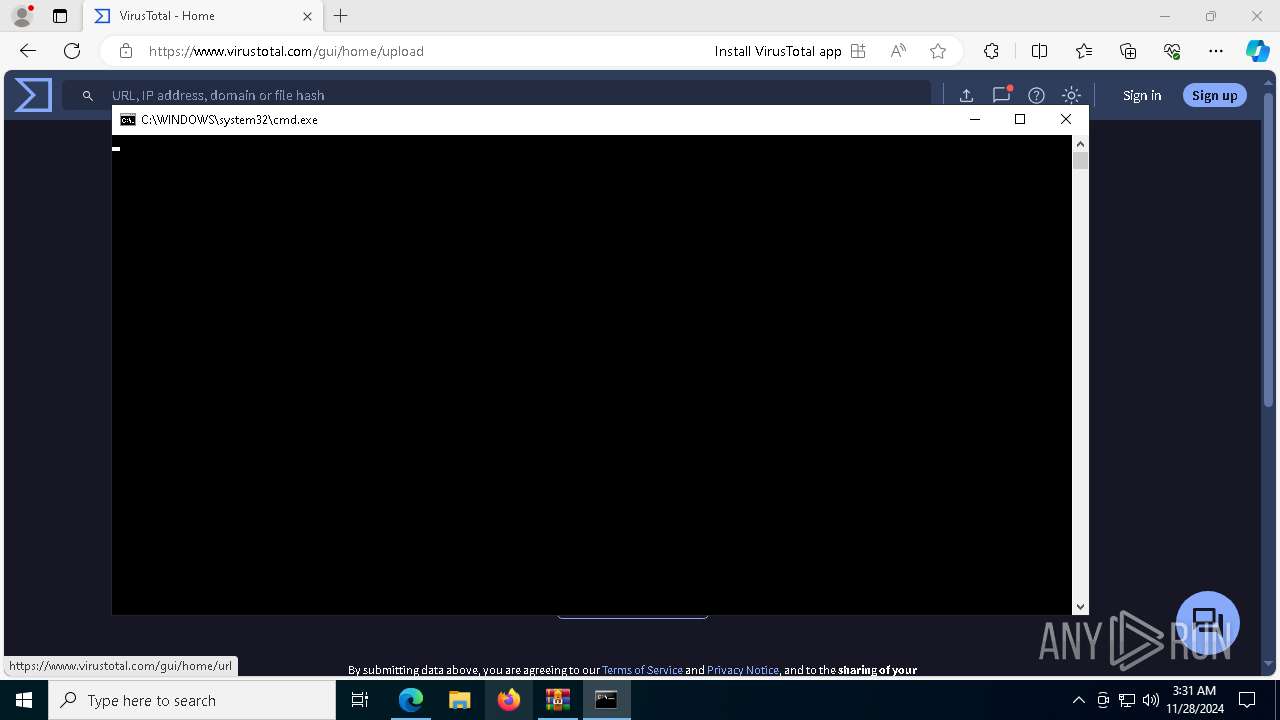Click the taskbar search box
Screen dimensions: 1280x720
pyautogui.click(x=192, y=700)
